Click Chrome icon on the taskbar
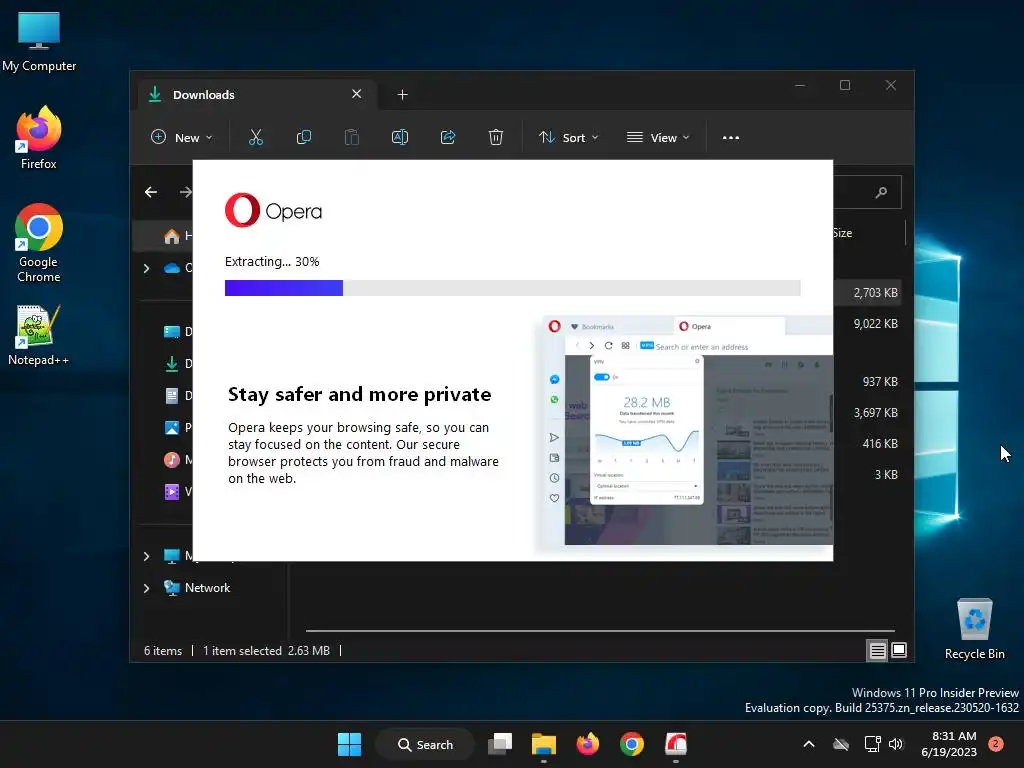The image size is (1024, 768). (x=632, y=744)
